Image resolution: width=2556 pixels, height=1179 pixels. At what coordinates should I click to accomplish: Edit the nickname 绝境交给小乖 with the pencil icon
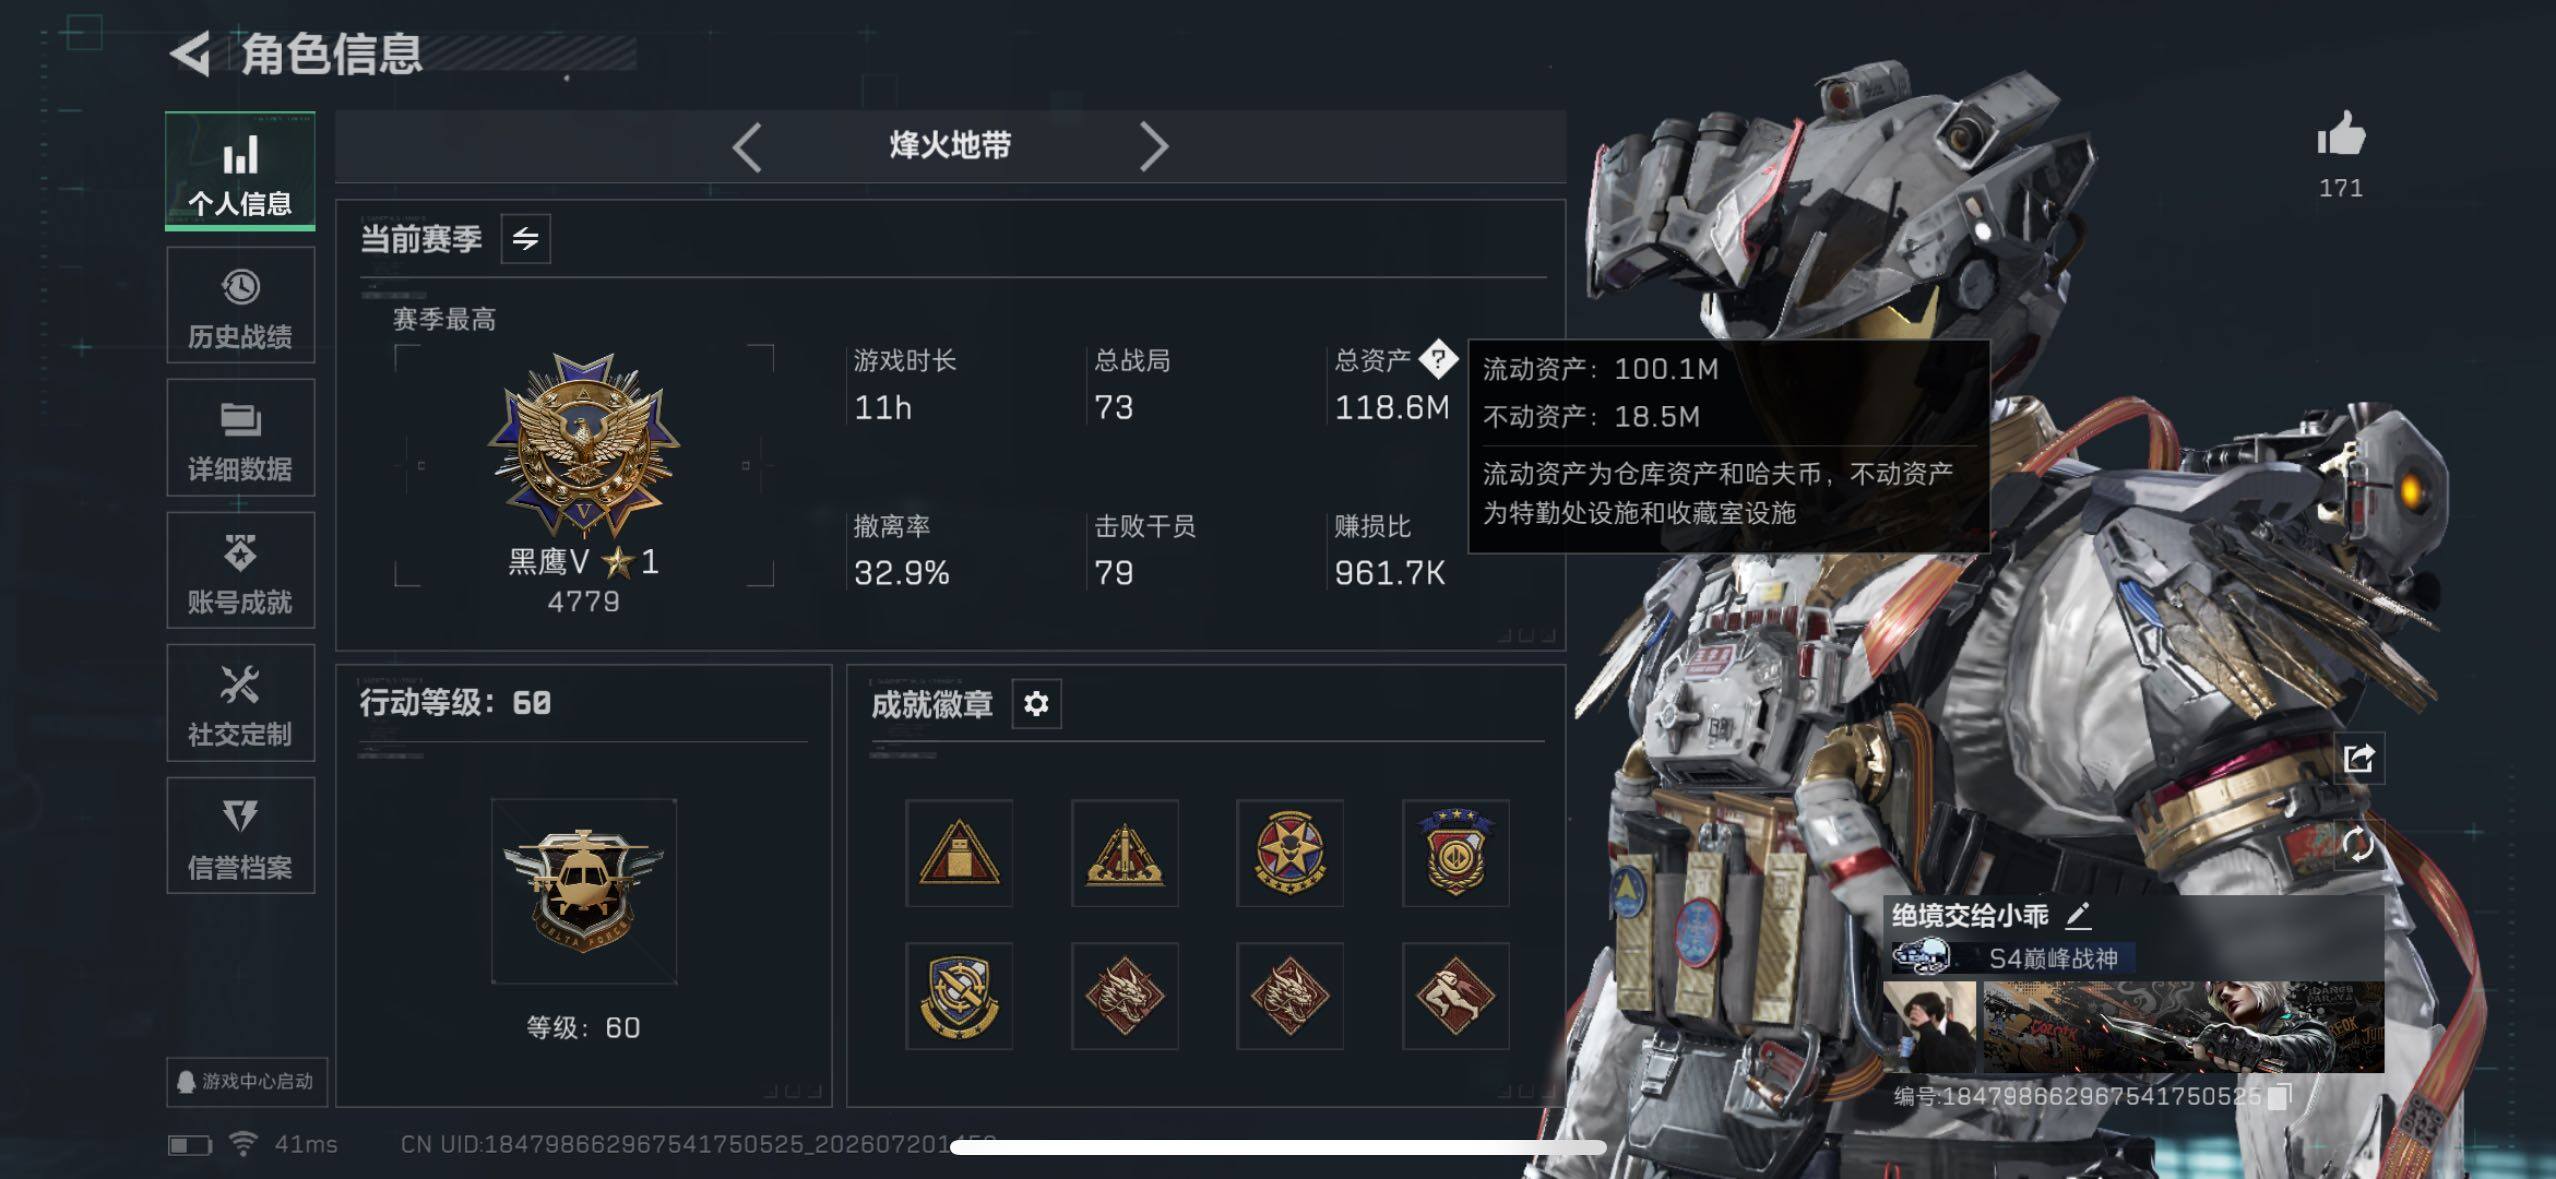(2077, 915)
